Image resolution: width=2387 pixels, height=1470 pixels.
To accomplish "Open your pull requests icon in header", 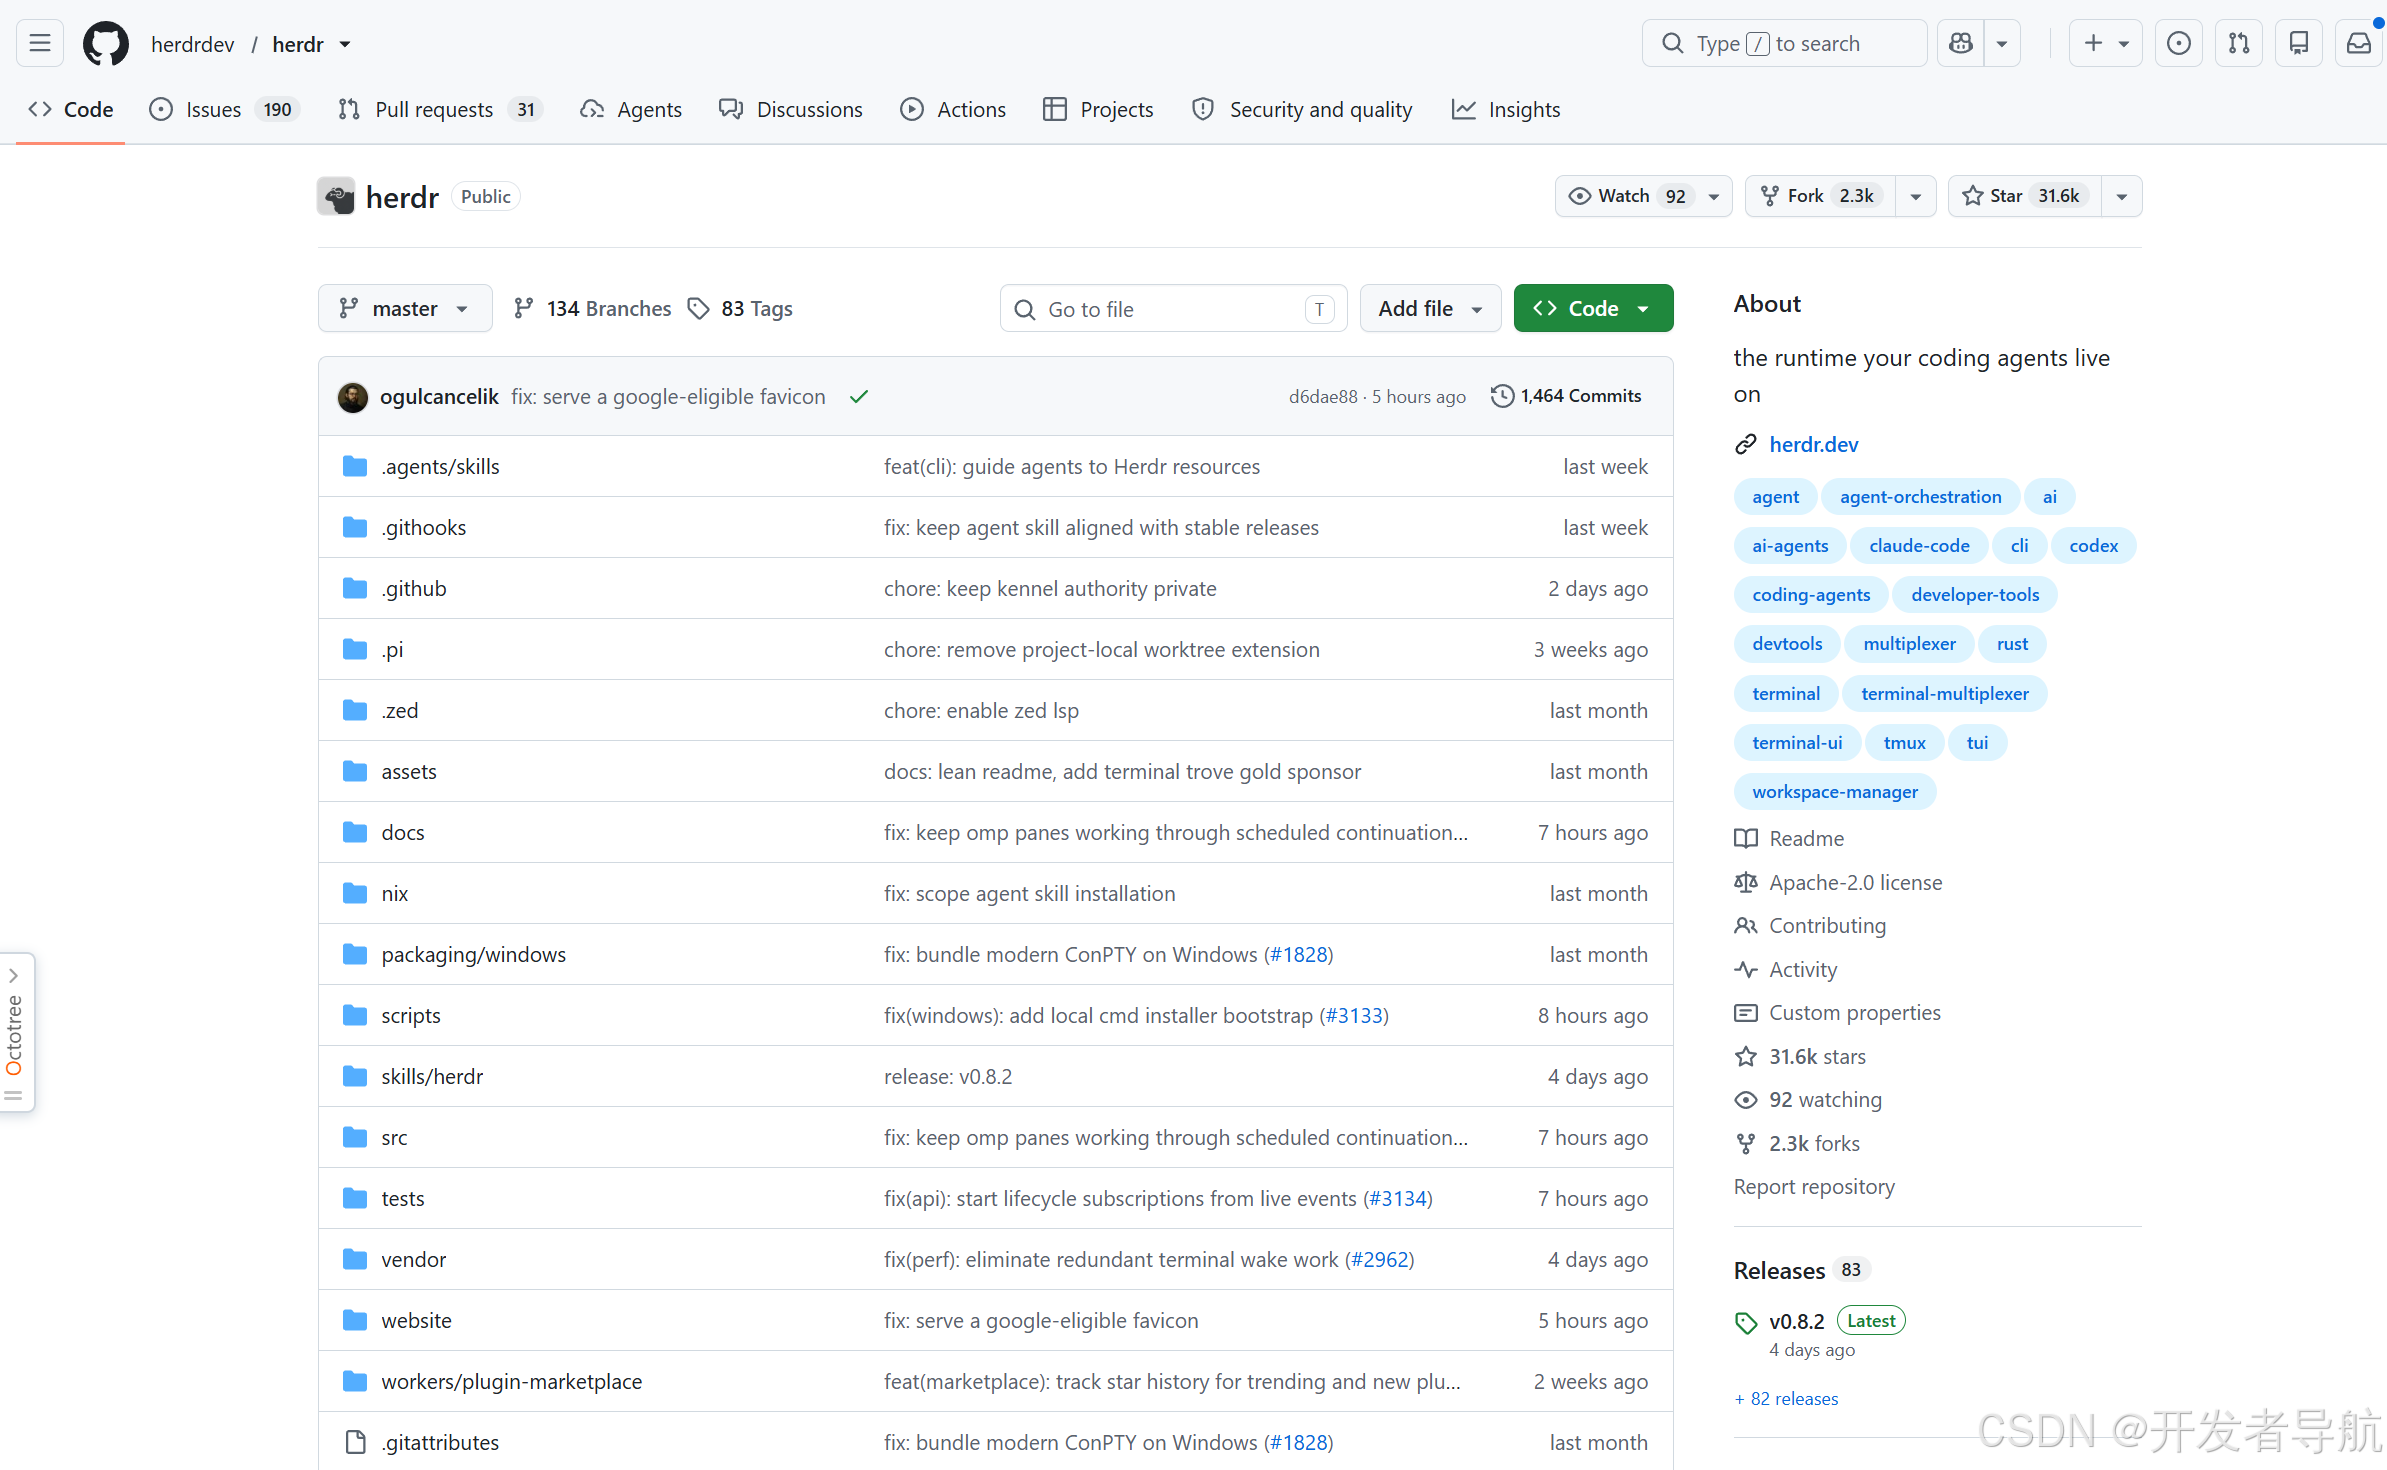I will [x=2239, y=43].
